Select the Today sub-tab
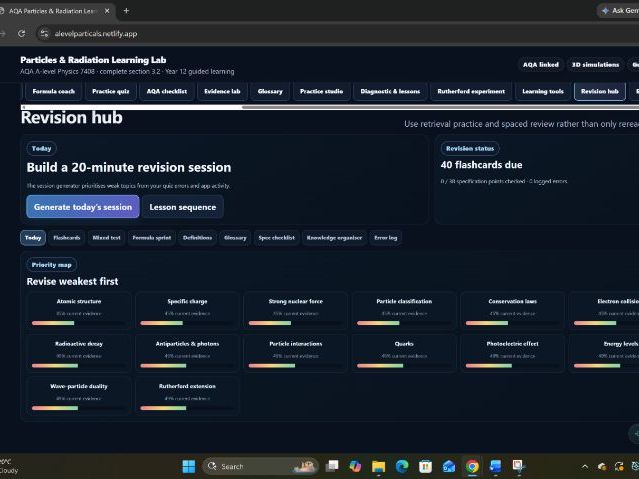Viewport: 639px width, 479px height. [33, 238]
